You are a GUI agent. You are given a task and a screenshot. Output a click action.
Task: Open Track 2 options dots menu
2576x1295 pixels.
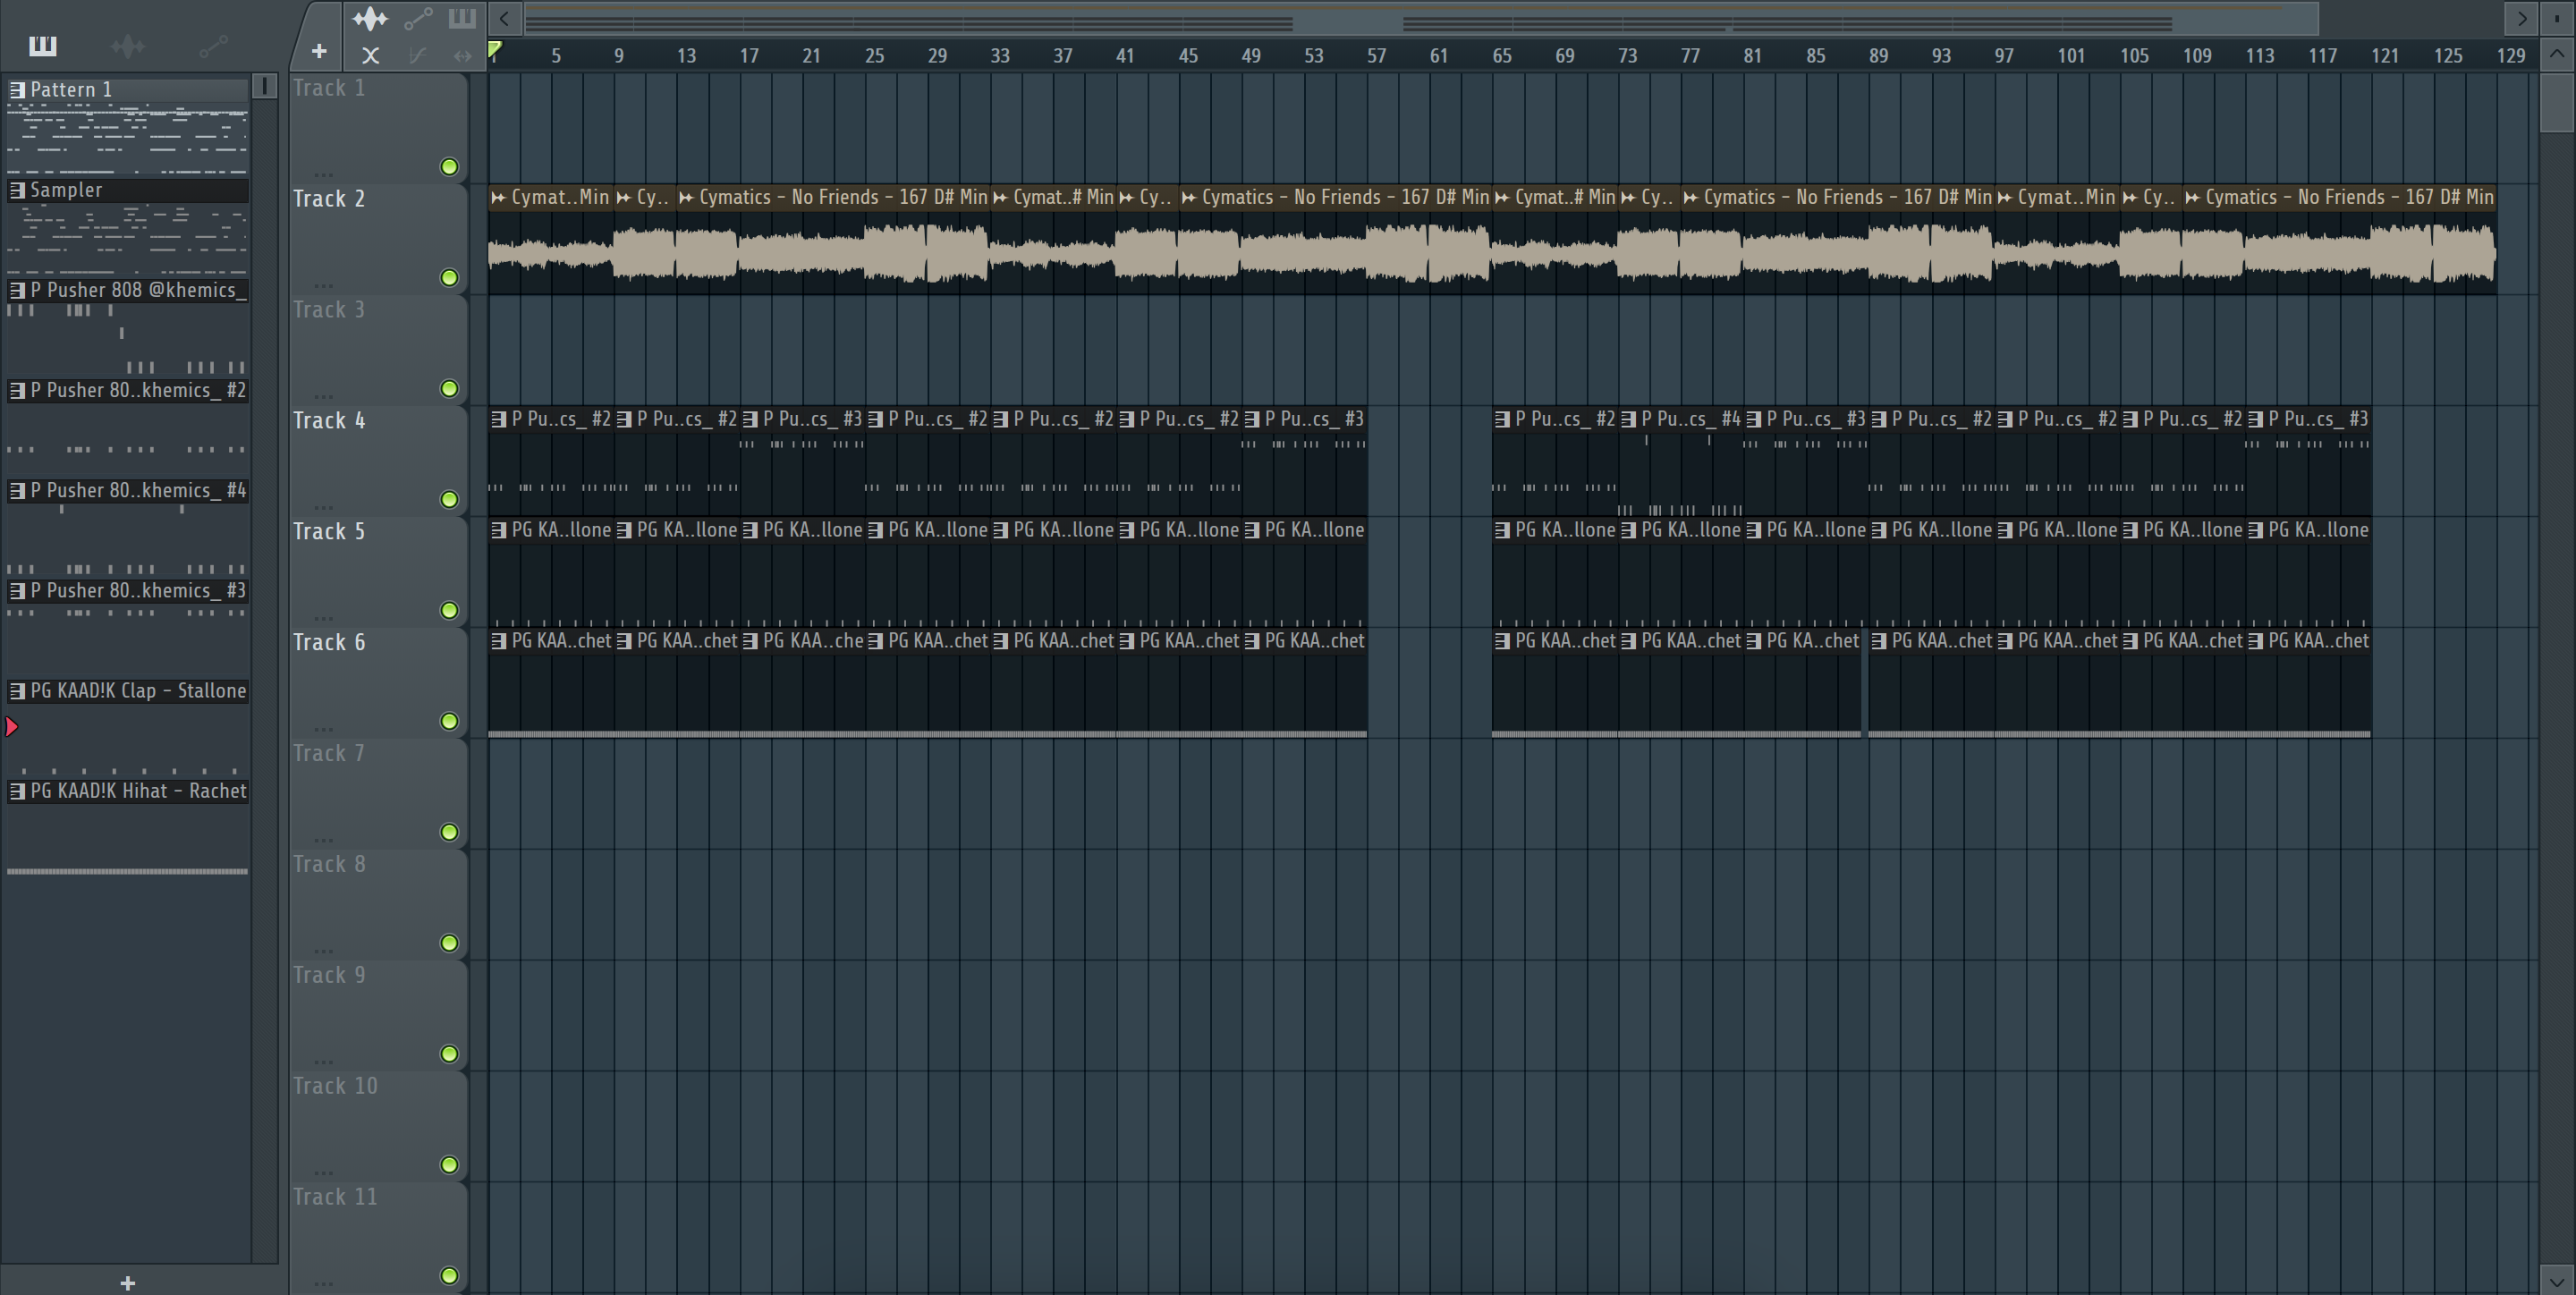click(323, 284)
